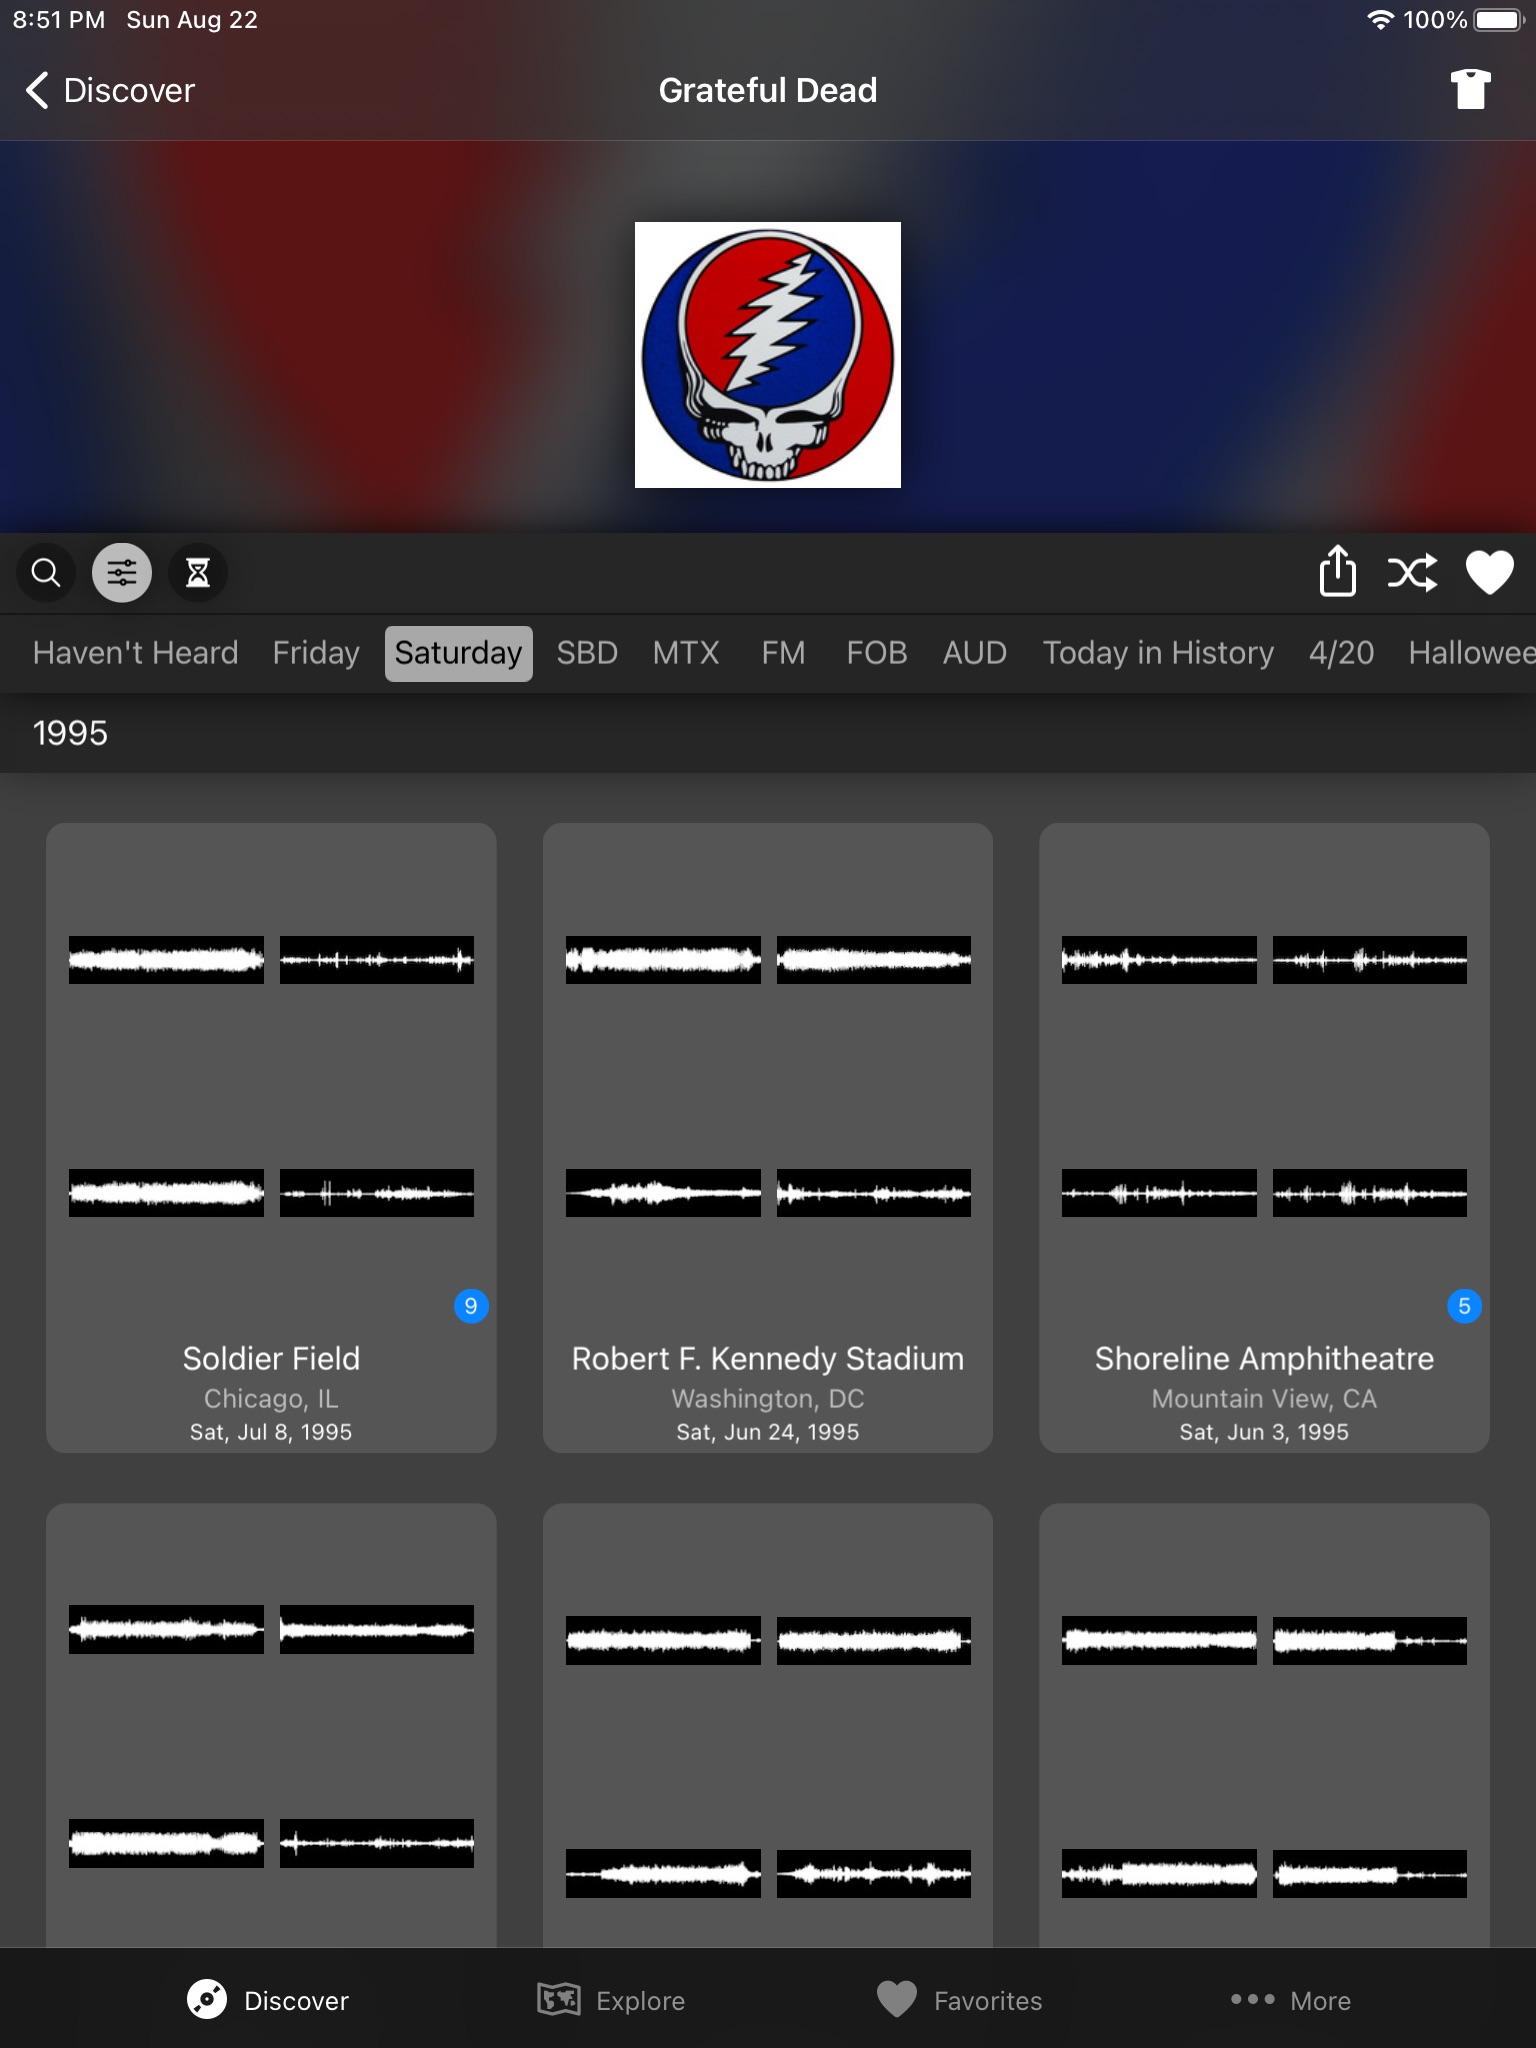Open the merchandise t-shirt icon
1536x2048 pixels.
1470,90
